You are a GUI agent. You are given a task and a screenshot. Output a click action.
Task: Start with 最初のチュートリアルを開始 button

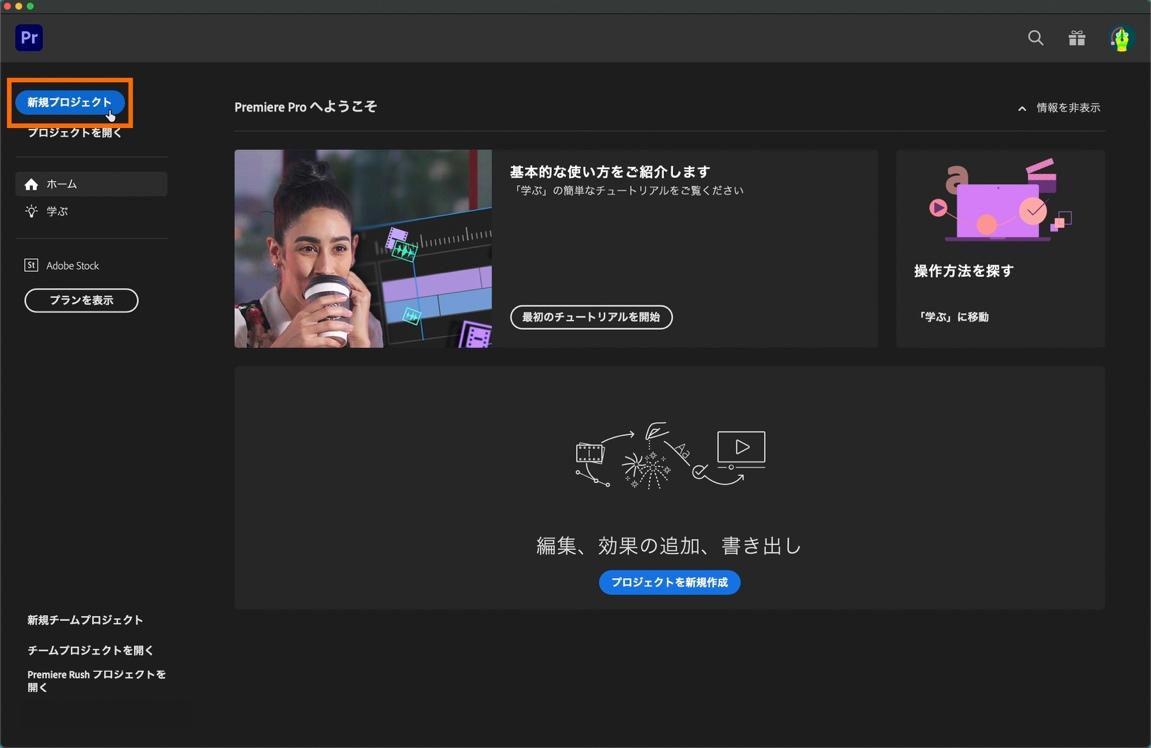[591, 317]
